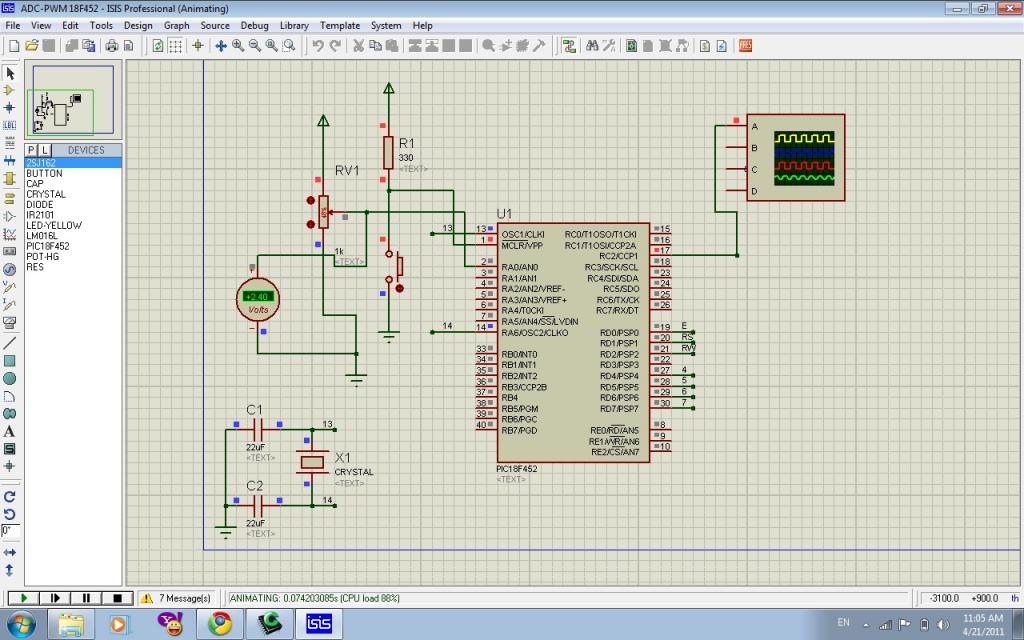
Task: Select PIC18F452 in the devices list
Action: pos(48,246)
